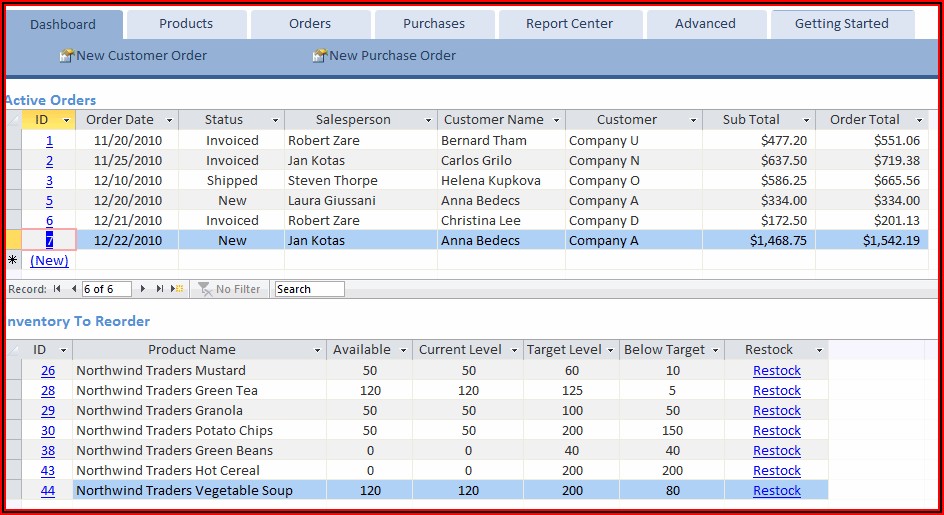
Task: Go to previous record arrow
Action: tap(73, 289)
